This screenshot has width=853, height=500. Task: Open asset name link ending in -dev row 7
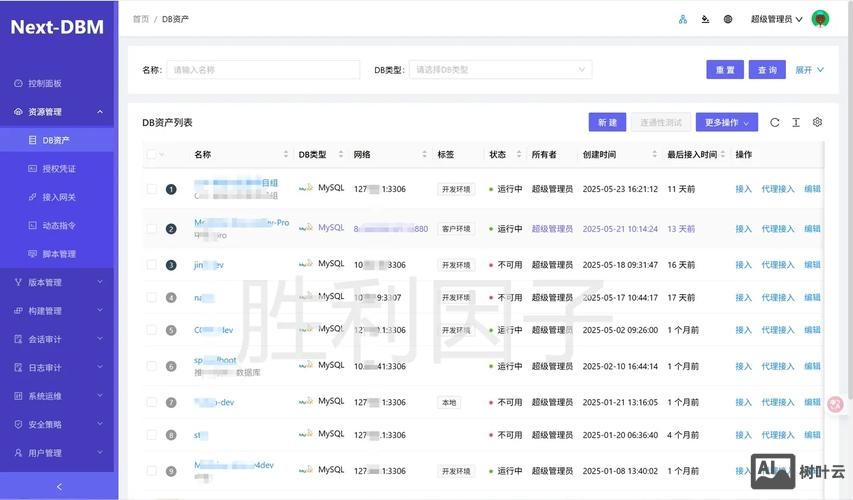[x=214, y=402]
